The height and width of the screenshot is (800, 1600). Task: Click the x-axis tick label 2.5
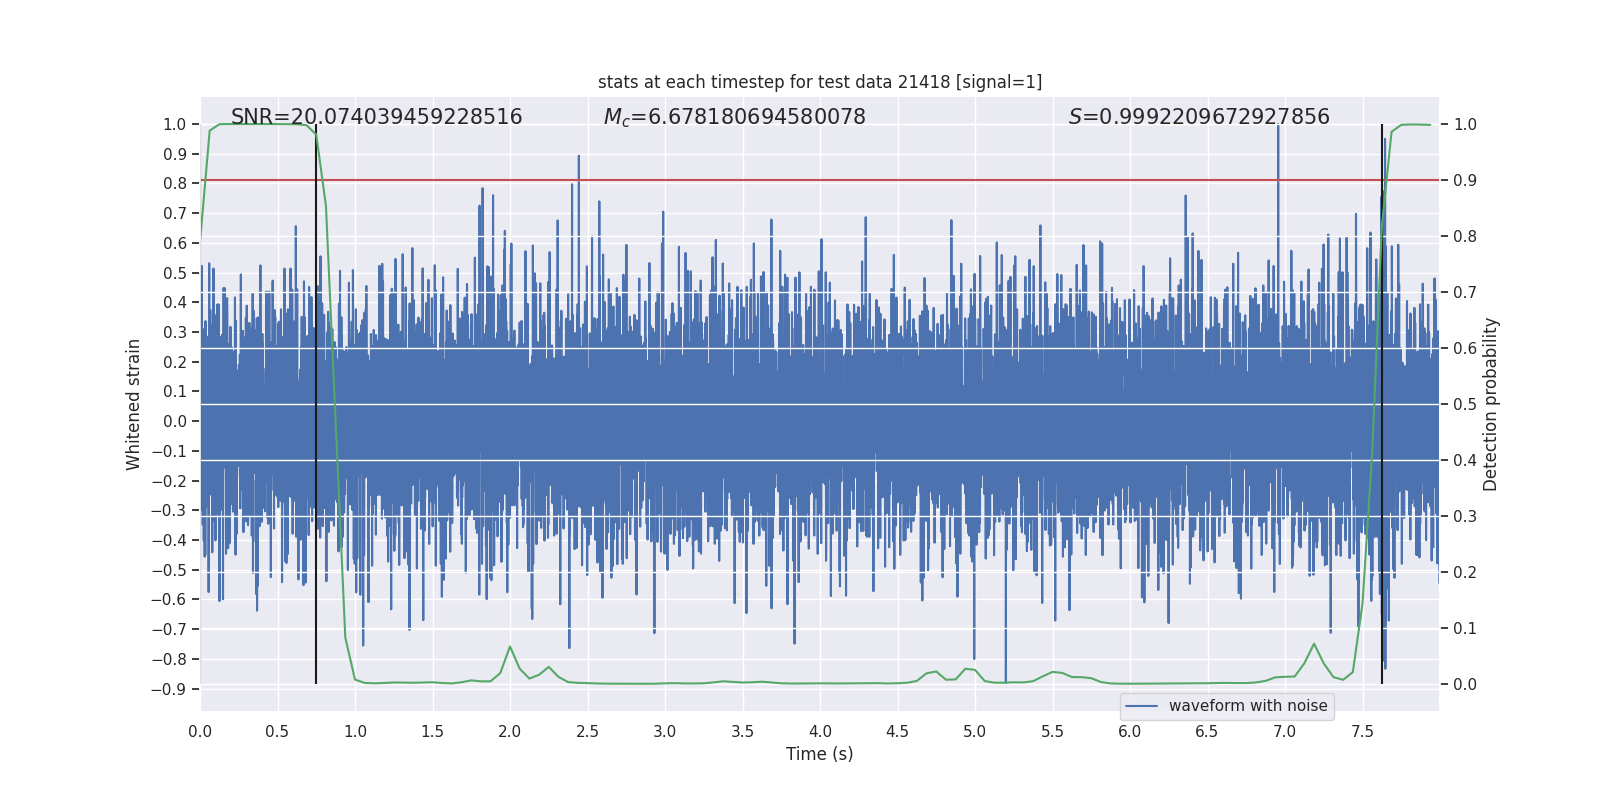587,731
